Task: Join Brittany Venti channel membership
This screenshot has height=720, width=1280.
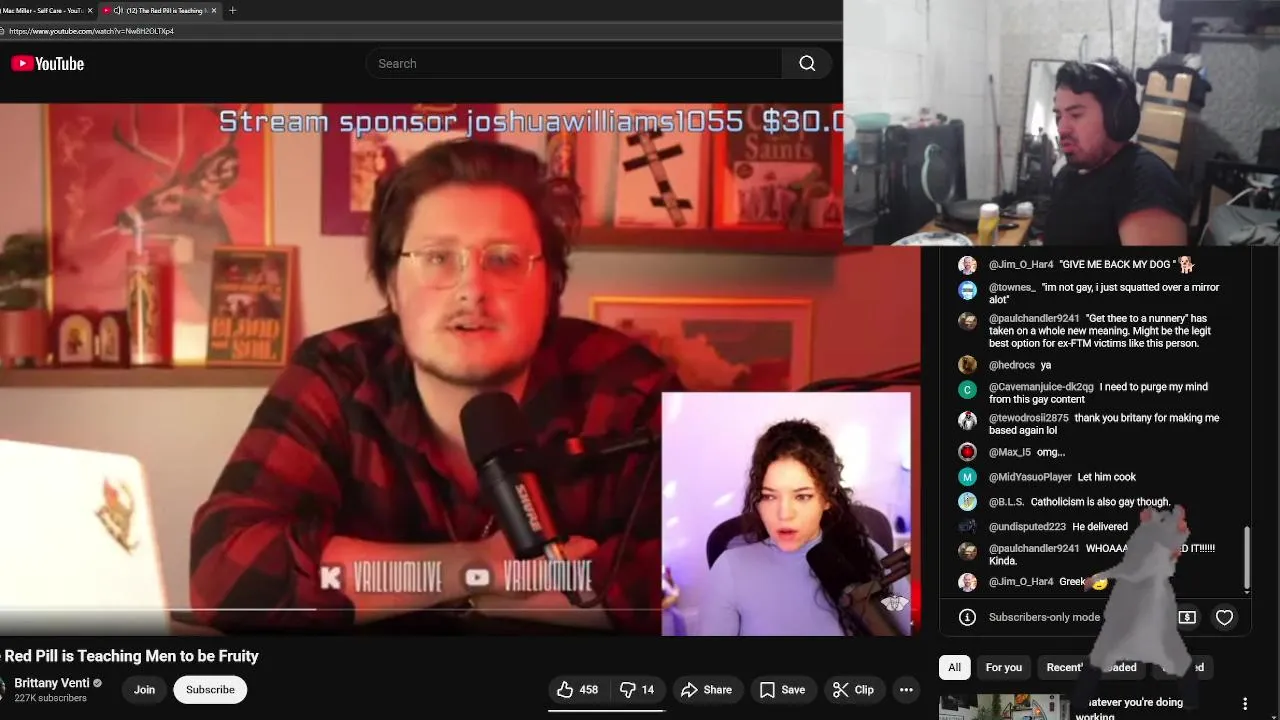Action: [x=144, y=690]
